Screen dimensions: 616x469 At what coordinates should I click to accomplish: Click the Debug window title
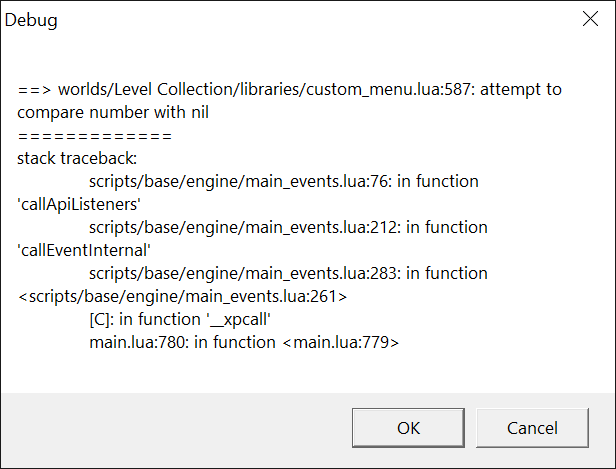tap(31, 20)
